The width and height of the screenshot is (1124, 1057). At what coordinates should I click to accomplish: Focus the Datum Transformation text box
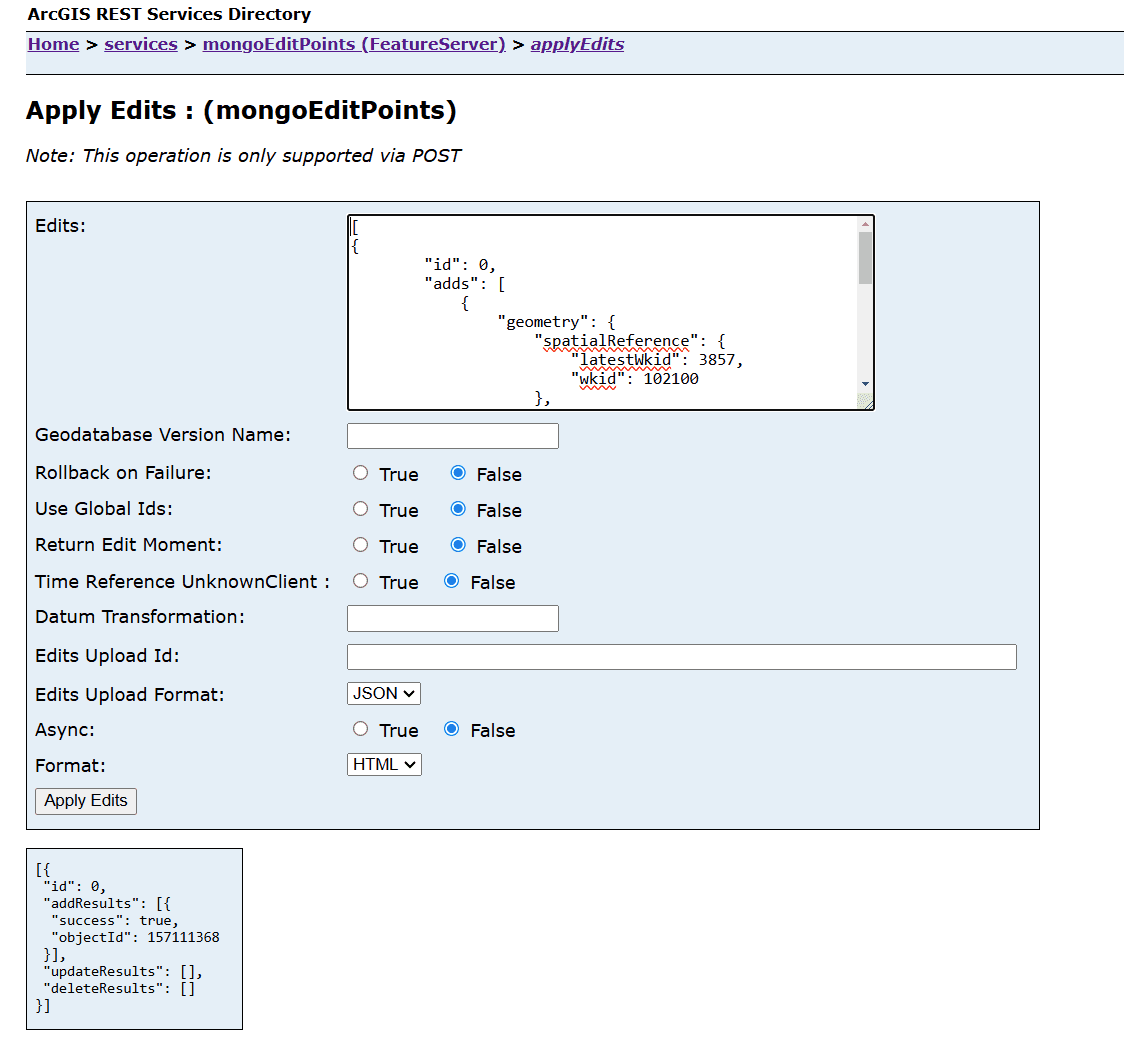coord(452,617)
